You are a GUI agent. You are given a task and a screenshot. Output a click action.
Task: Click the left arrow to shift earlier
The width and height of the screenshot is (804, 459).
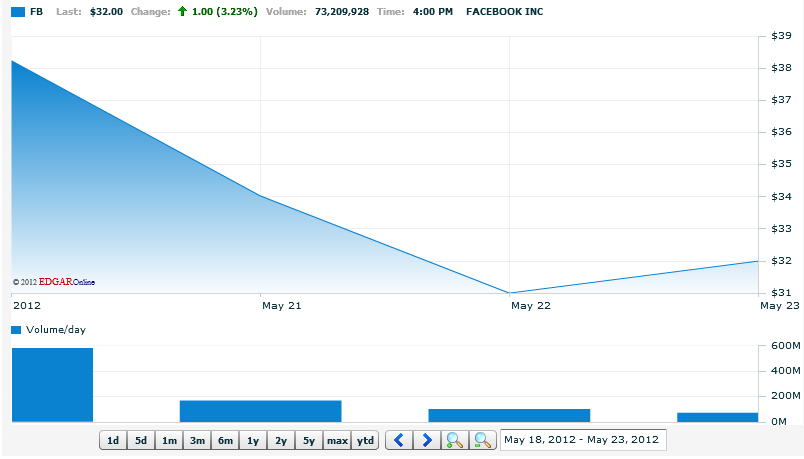pos(399,440)
